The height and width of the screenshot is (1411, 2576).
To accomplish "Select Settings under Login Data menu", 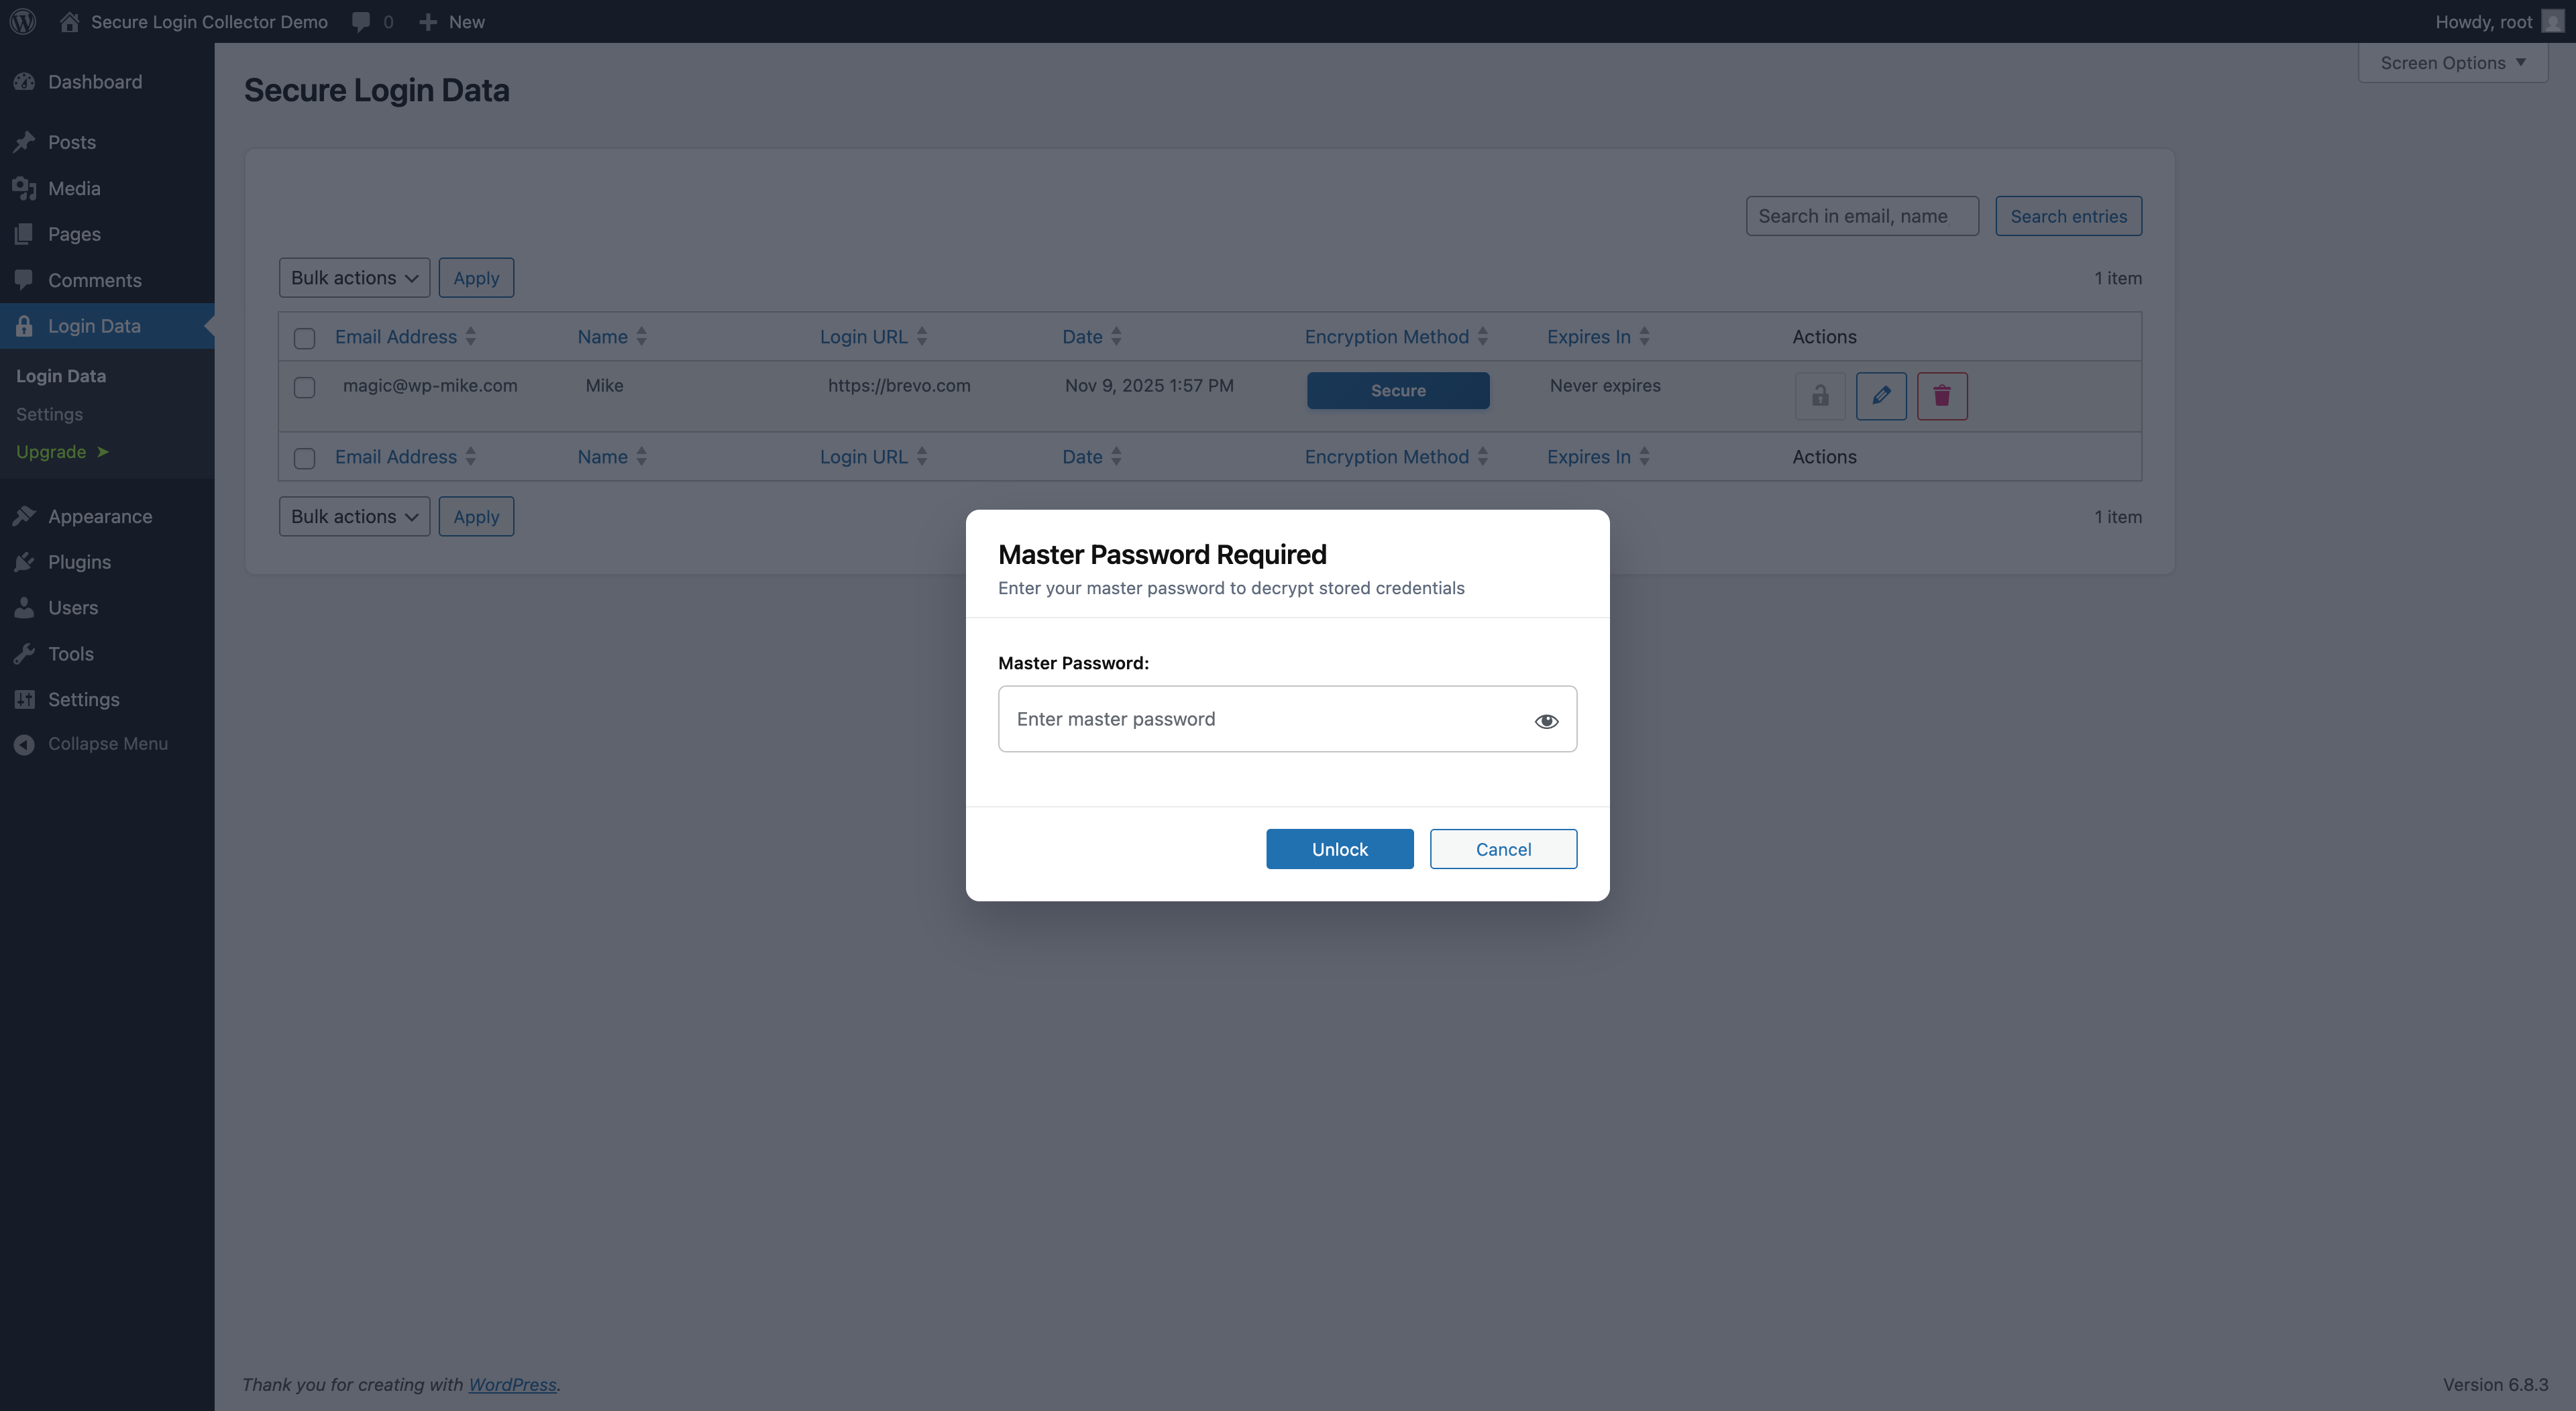I will point(49,414).
